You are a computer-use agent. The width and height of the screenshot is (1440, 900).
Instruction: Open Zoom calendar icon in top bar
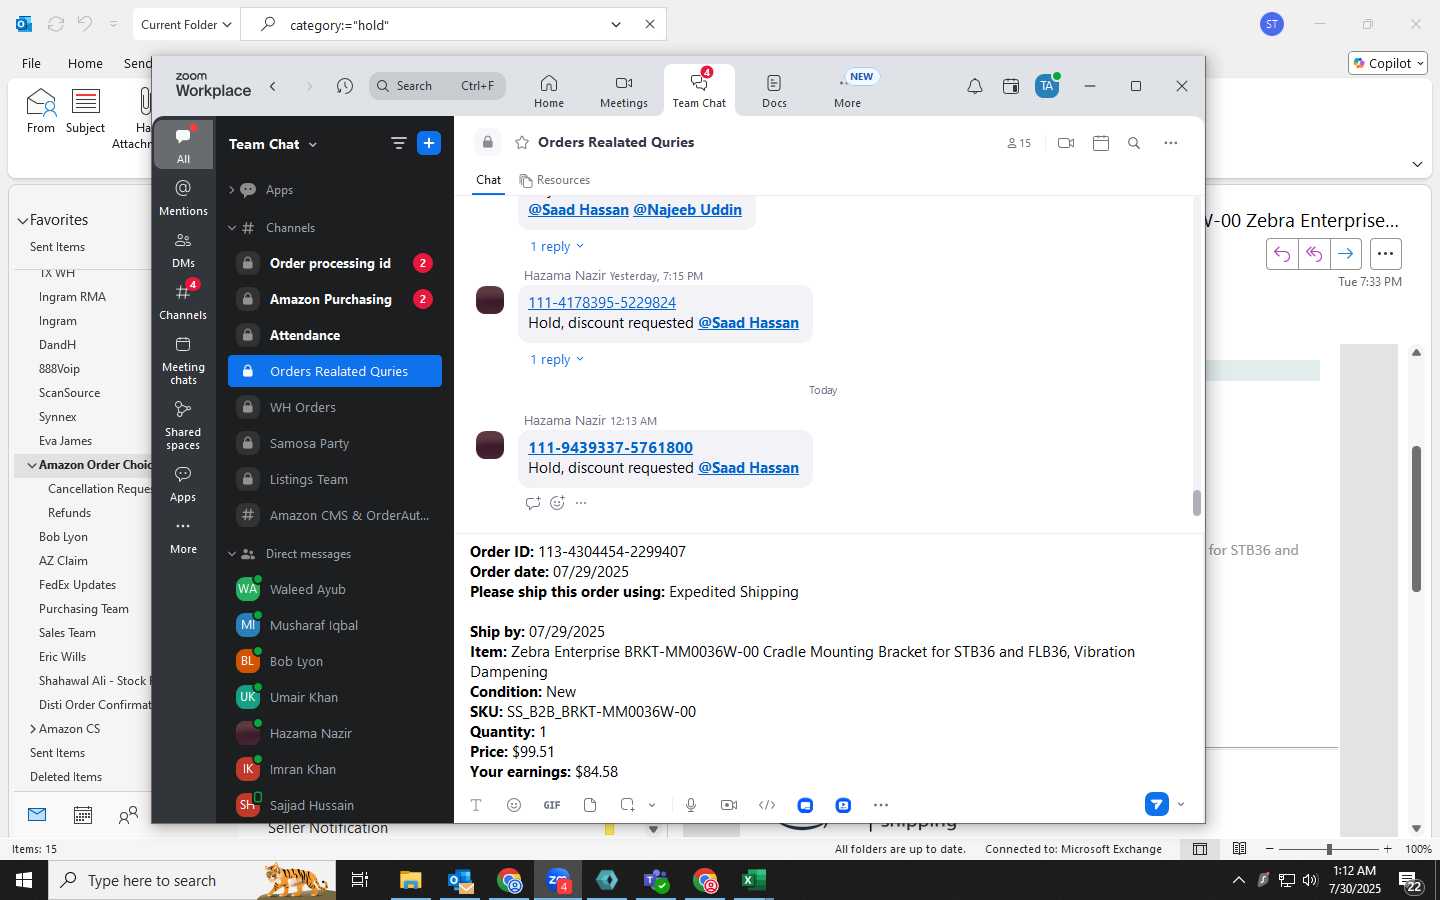(1011, 87)
